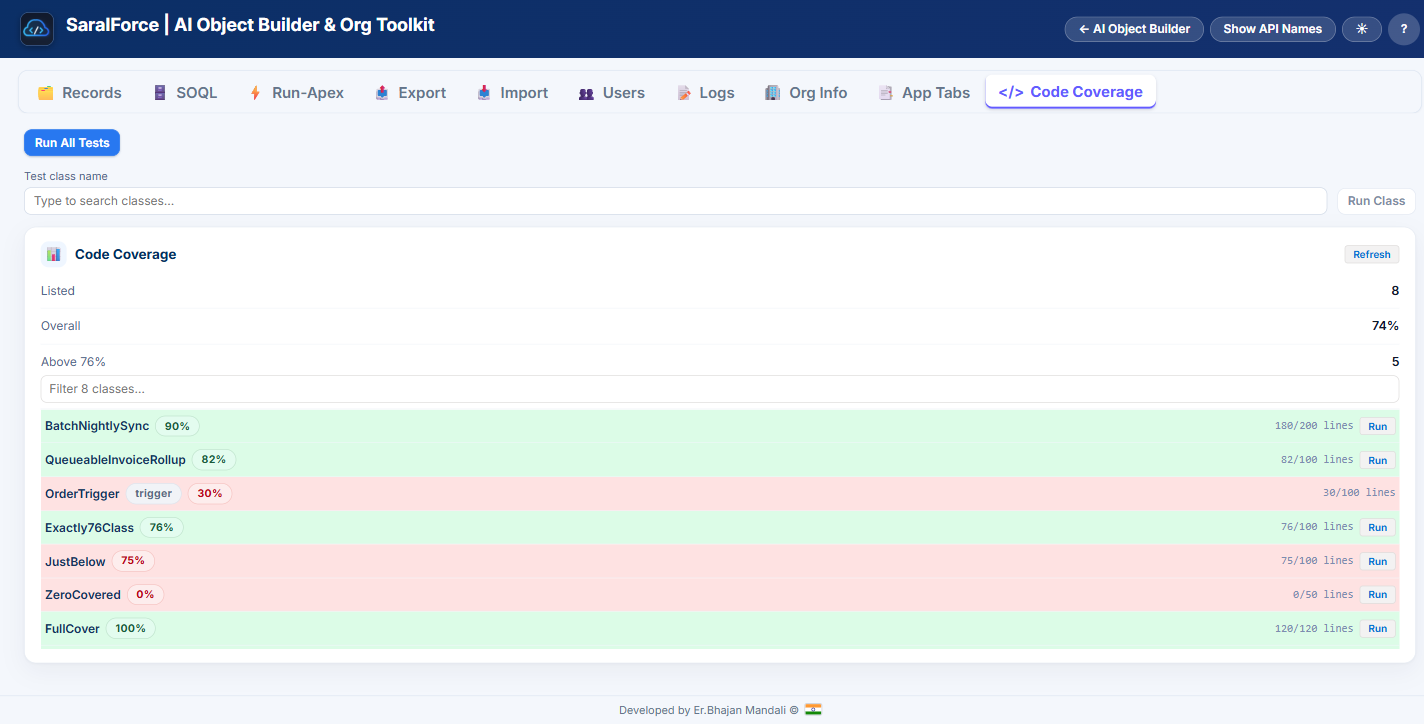Click the 30/100 lines text

(1359, 493)
